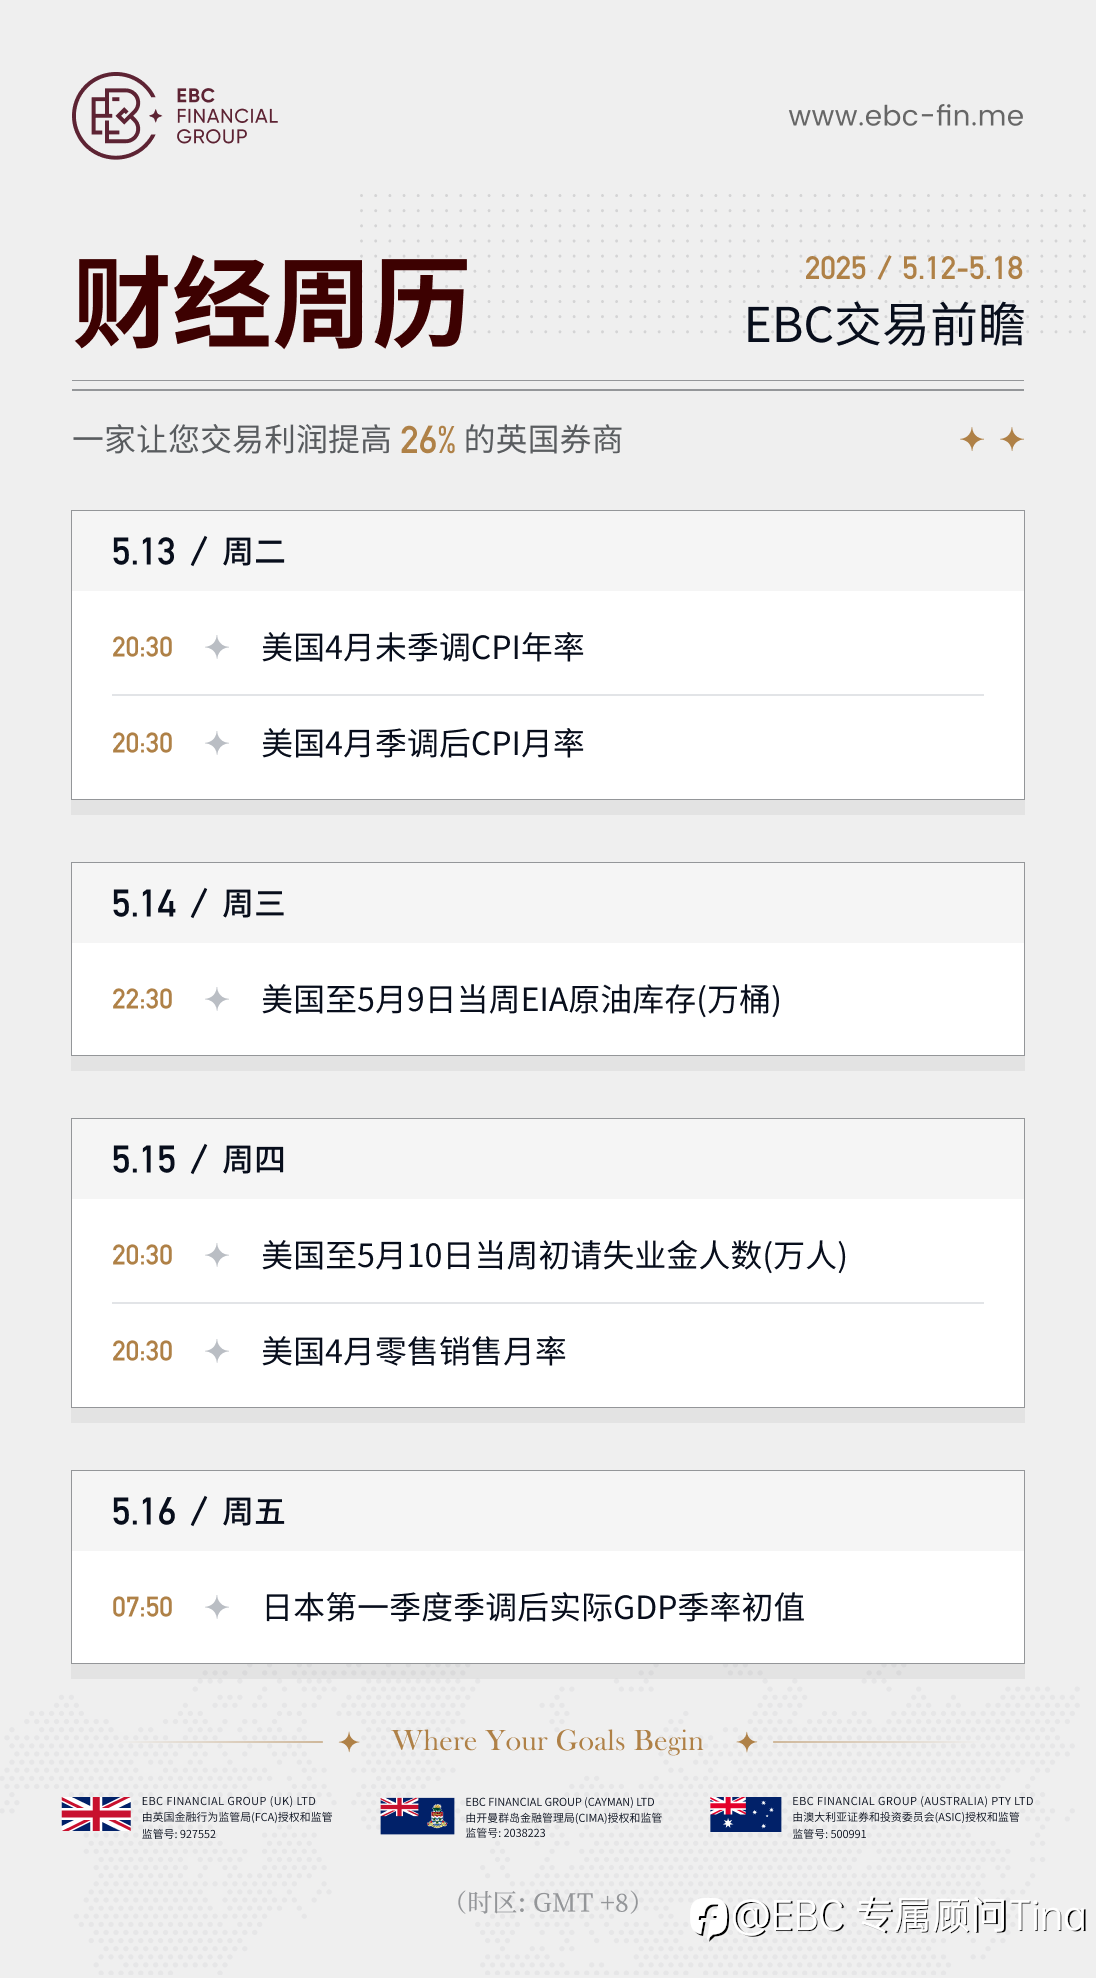Click star icon beside EIA原油库存 entry

pyautogui.click(x=217, y=999)
